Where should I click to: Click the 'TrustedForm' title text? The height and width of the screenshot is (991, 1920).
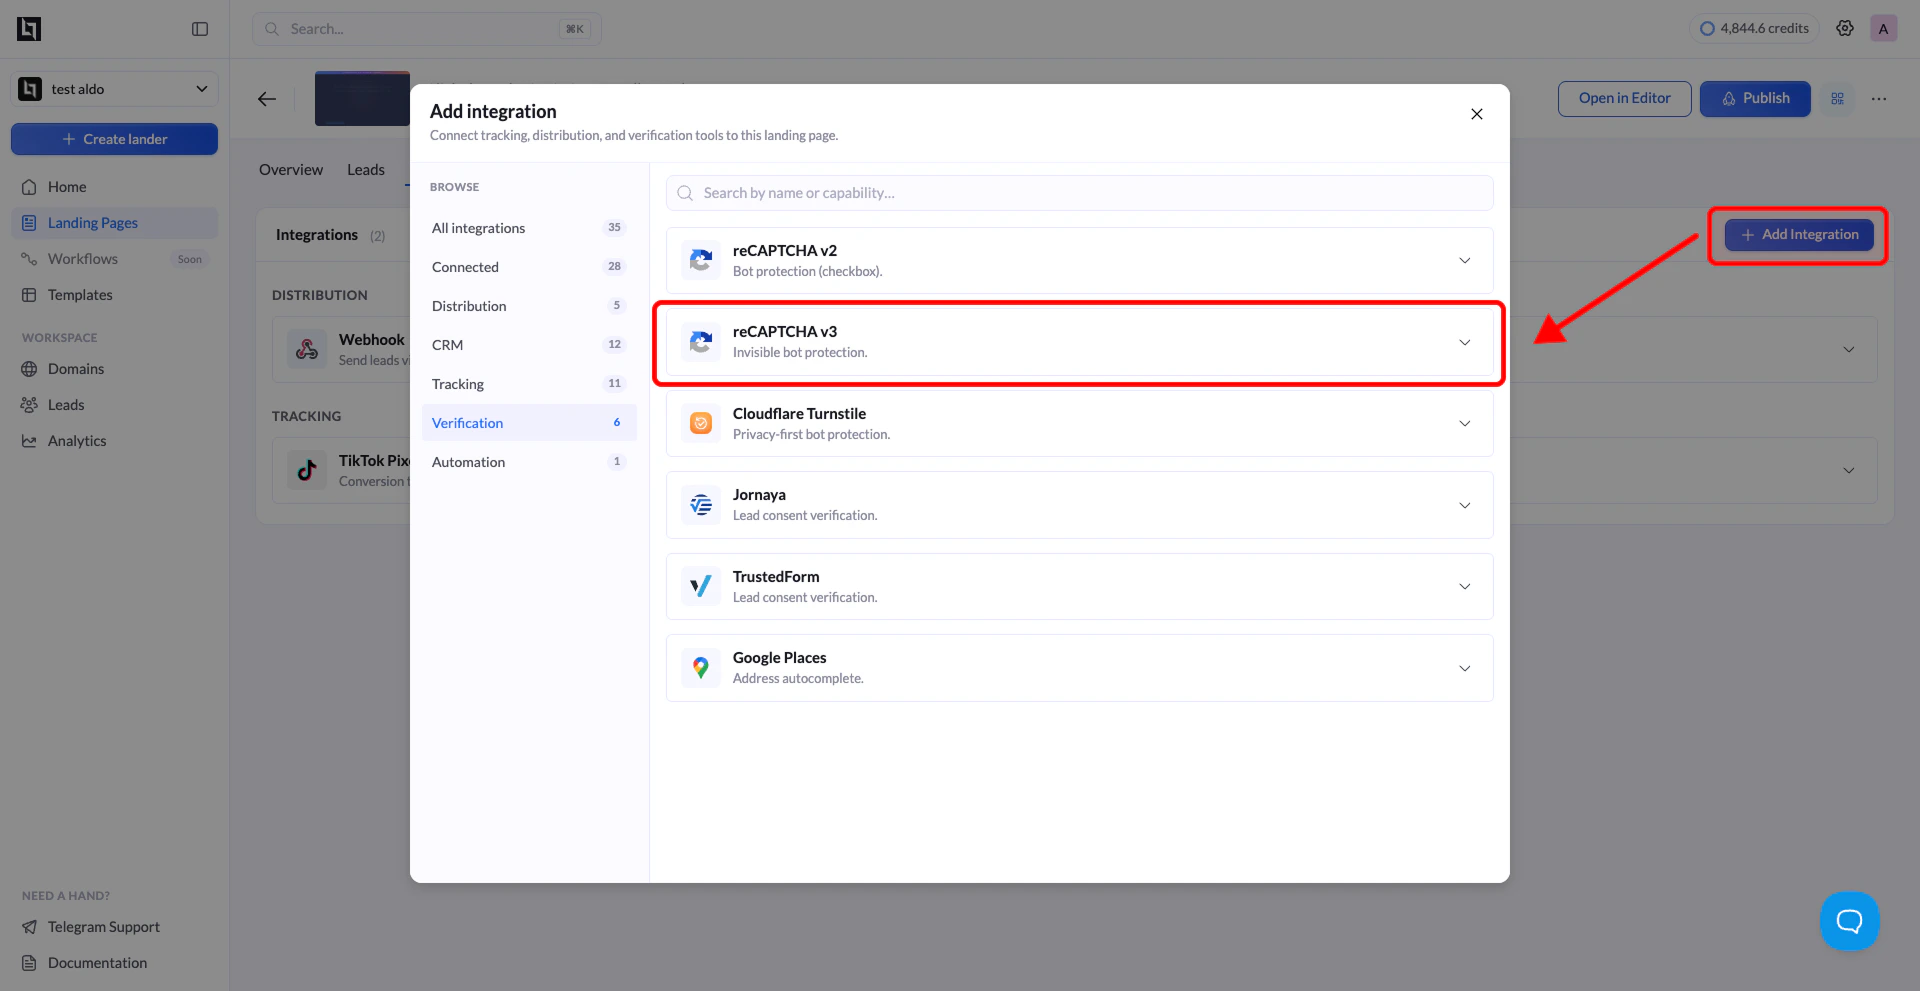776,576
